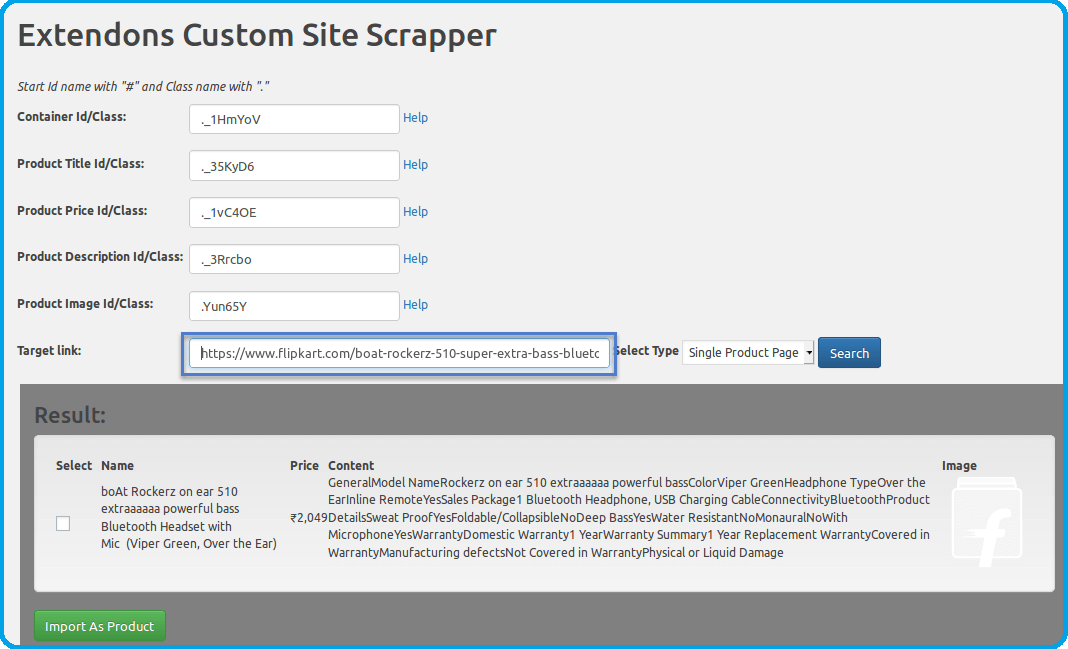This screenshot has width=1068, height=649.
Task: Focus the Product Description Id/Class field
Action: [294, 260]
